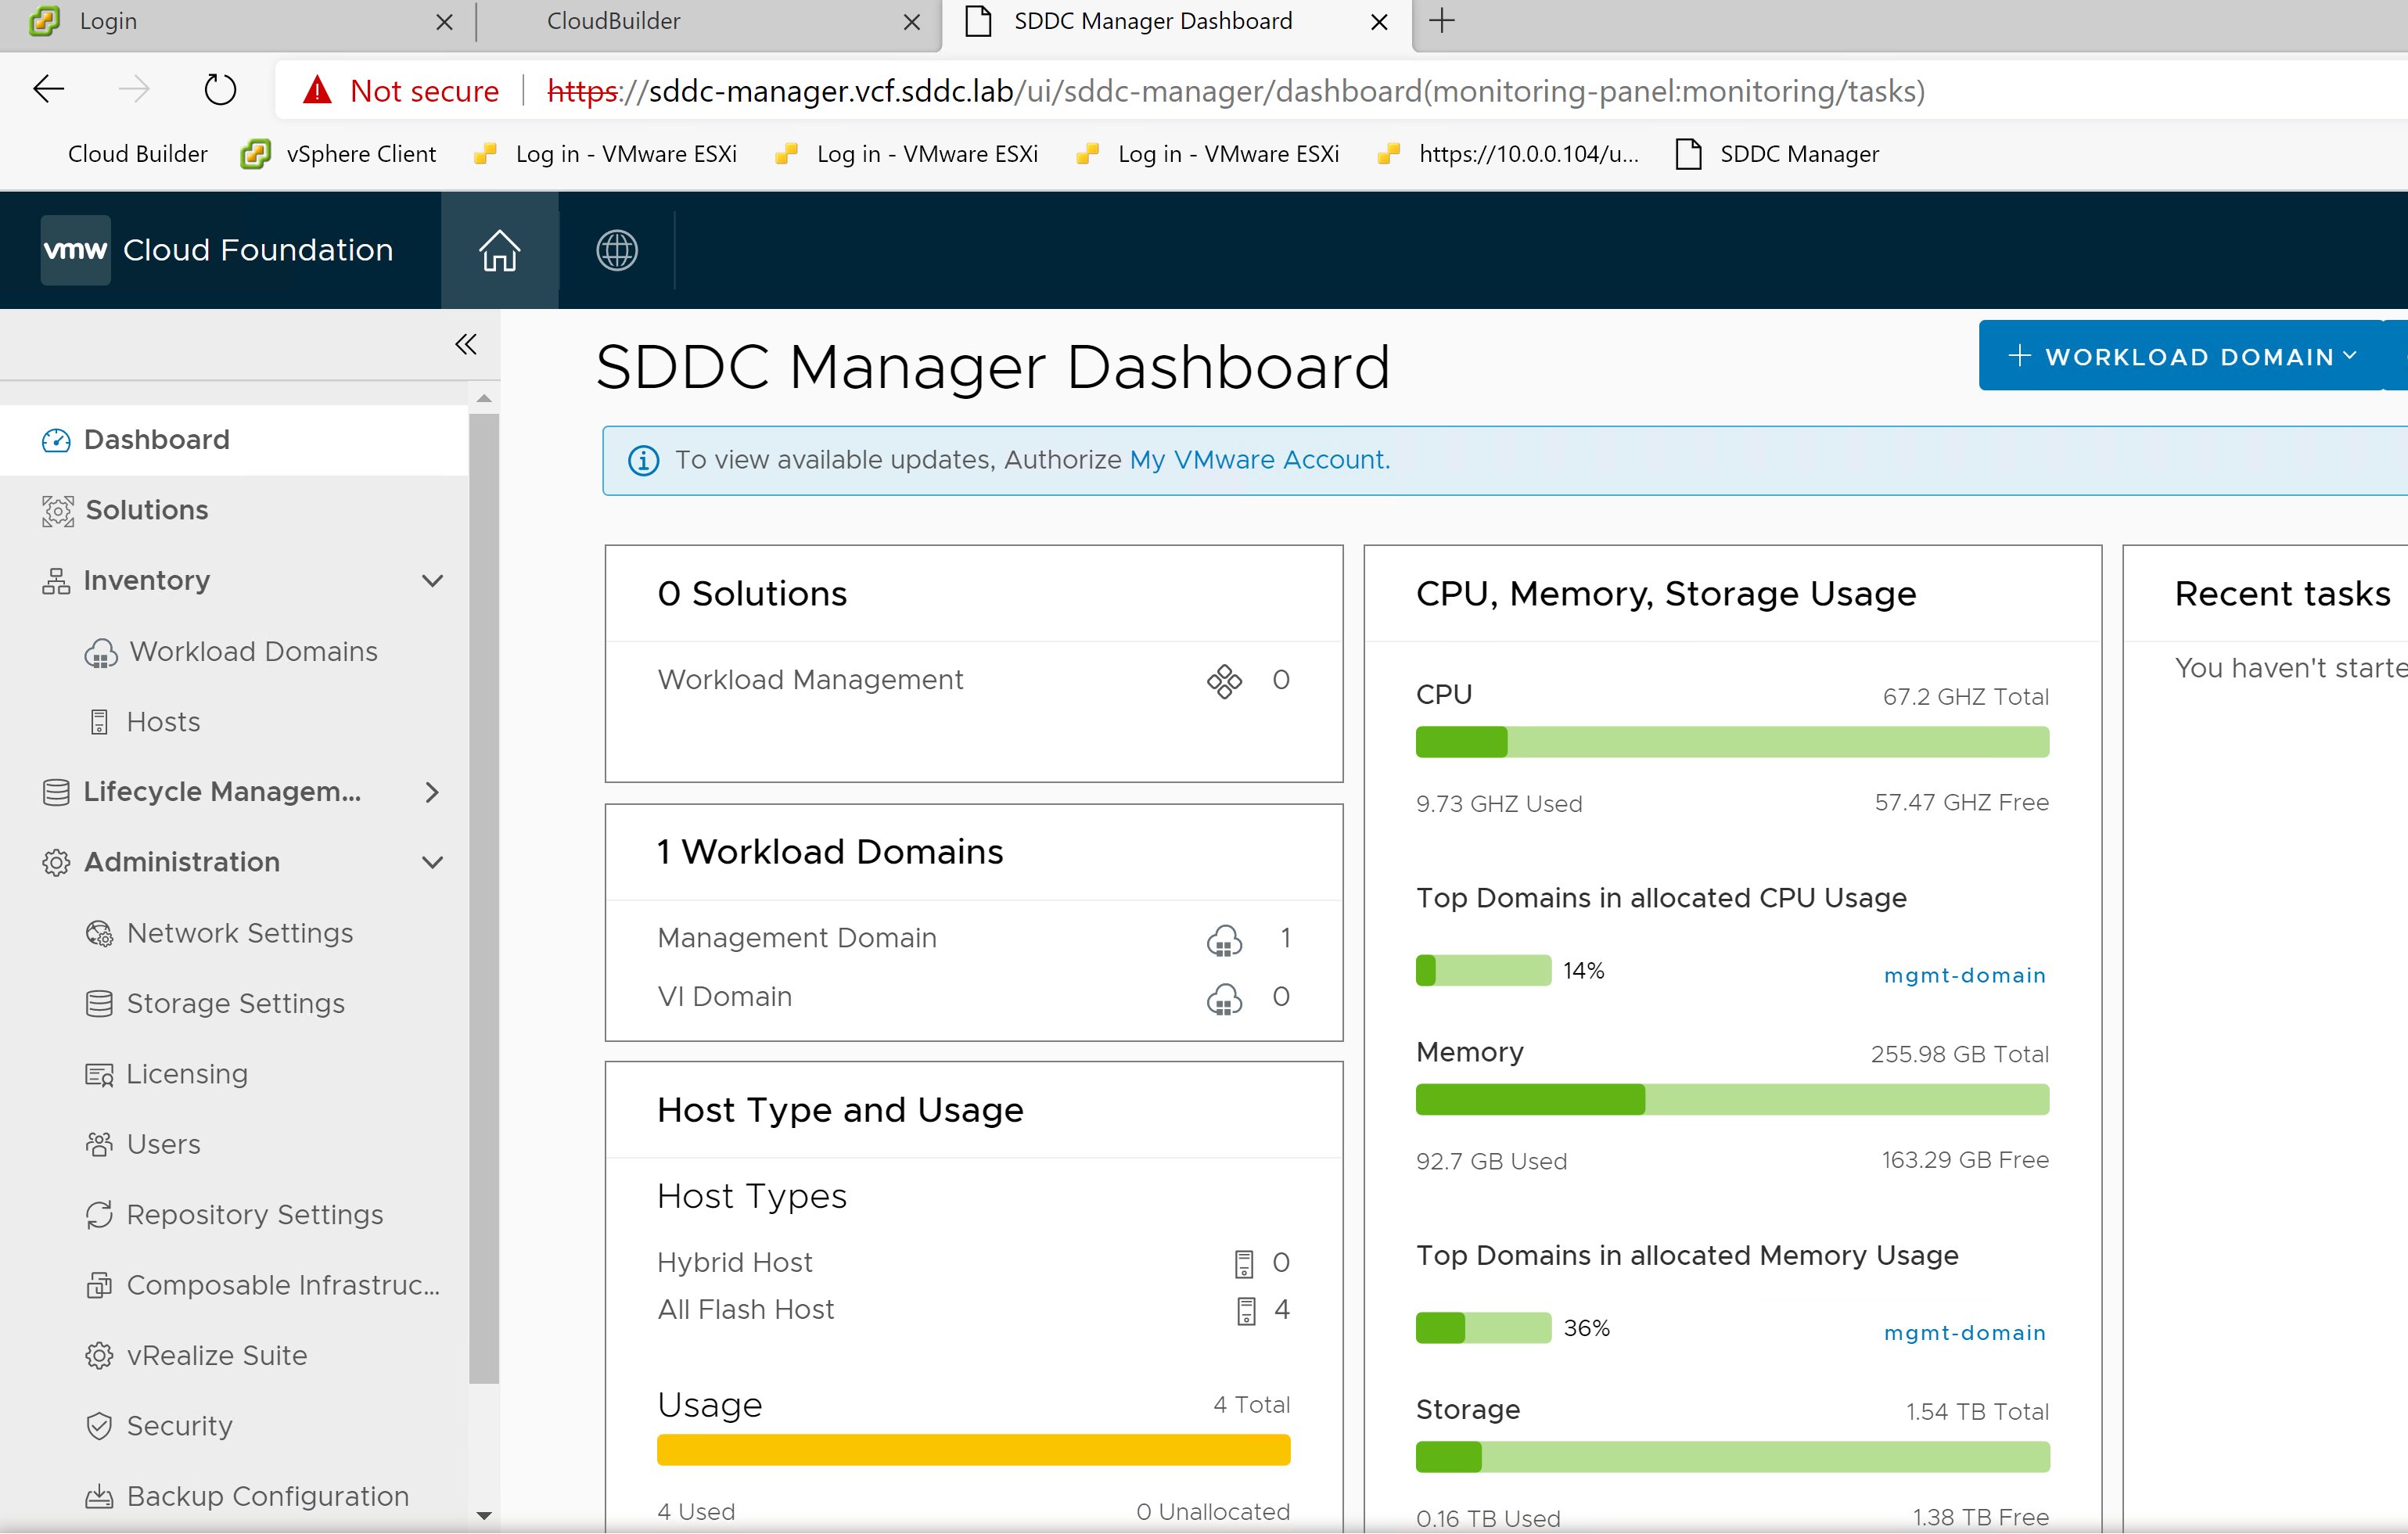Click the Management Domain cloud icon
This screenshot has width=2408, height=1534.
[1224, 937]
